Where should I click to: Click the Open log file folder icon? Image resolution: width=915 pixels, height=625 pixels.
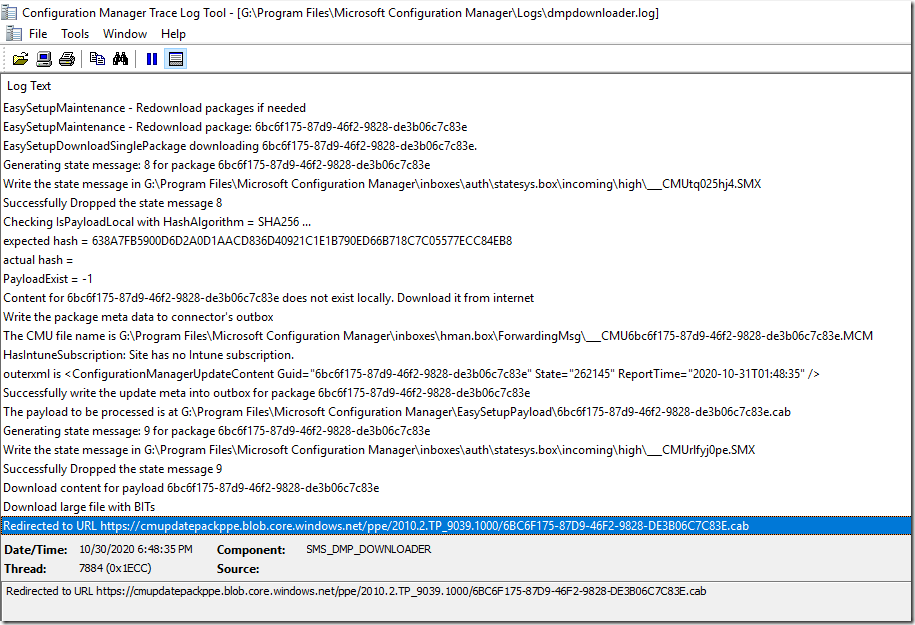click(x=20, y=59)
